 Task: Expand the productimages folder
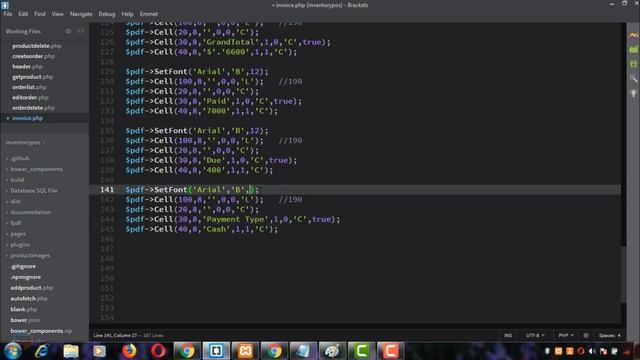pyautogui.click(x=30, y=255)
